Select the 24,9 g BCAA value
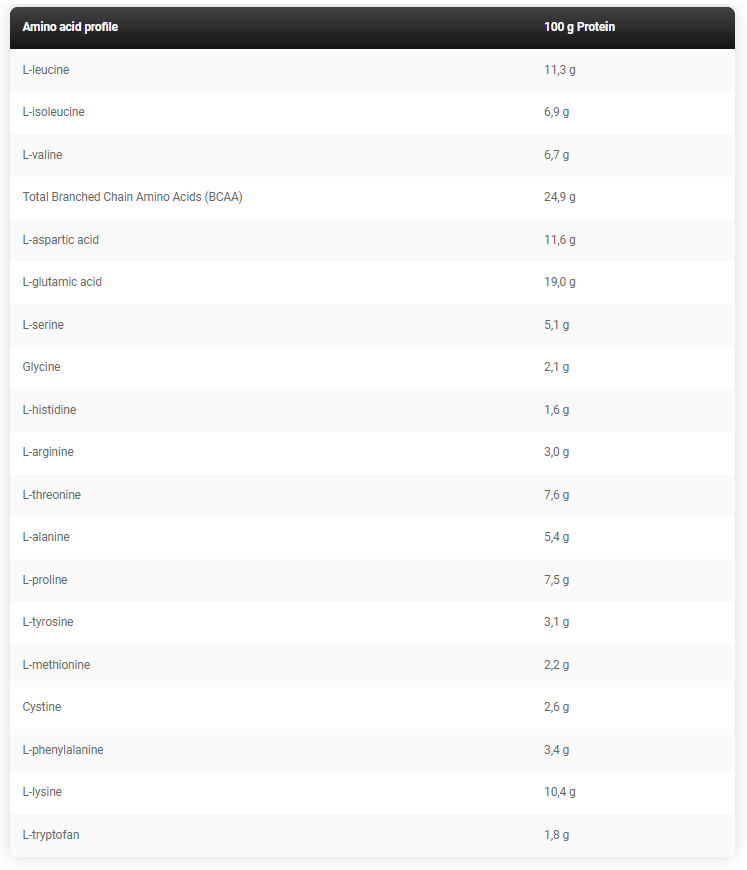Image resolution: width=747 pixels, height=870 pixels. click(559, 197)
